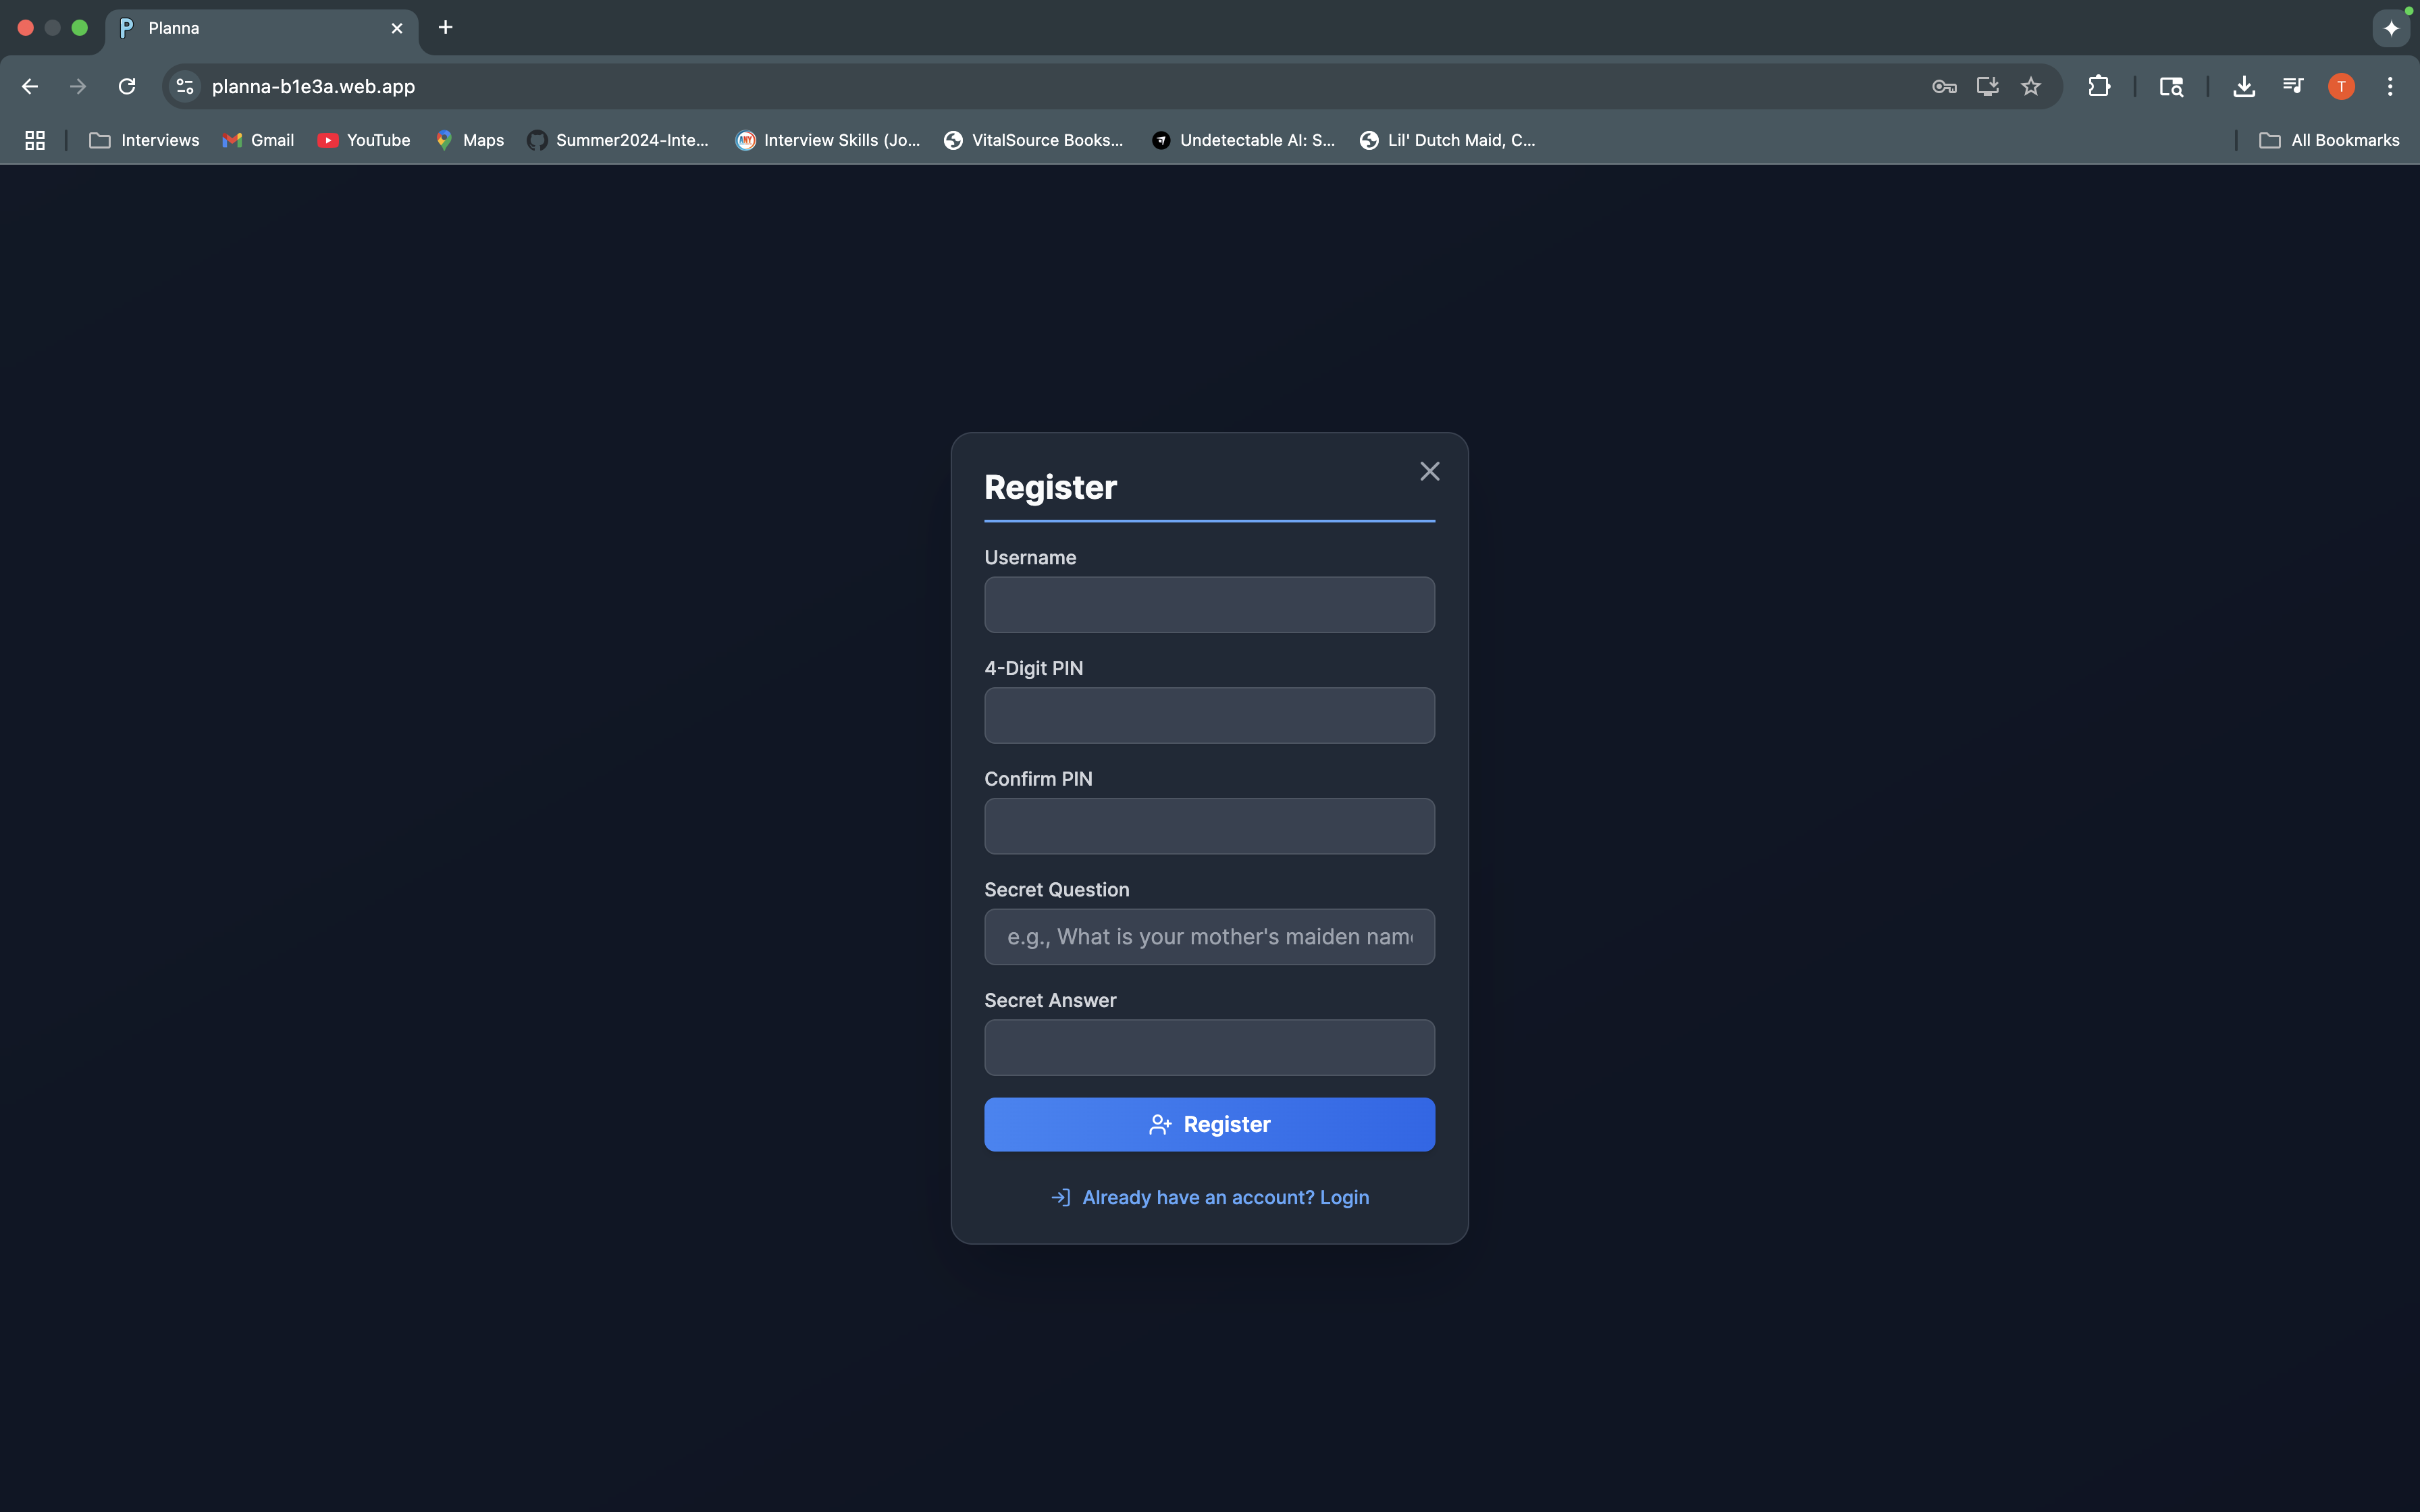Viewport: 2420px width, 1512px height.
Task: Expand the All Bookmarks folder
Action: [x=2329, y=140]
